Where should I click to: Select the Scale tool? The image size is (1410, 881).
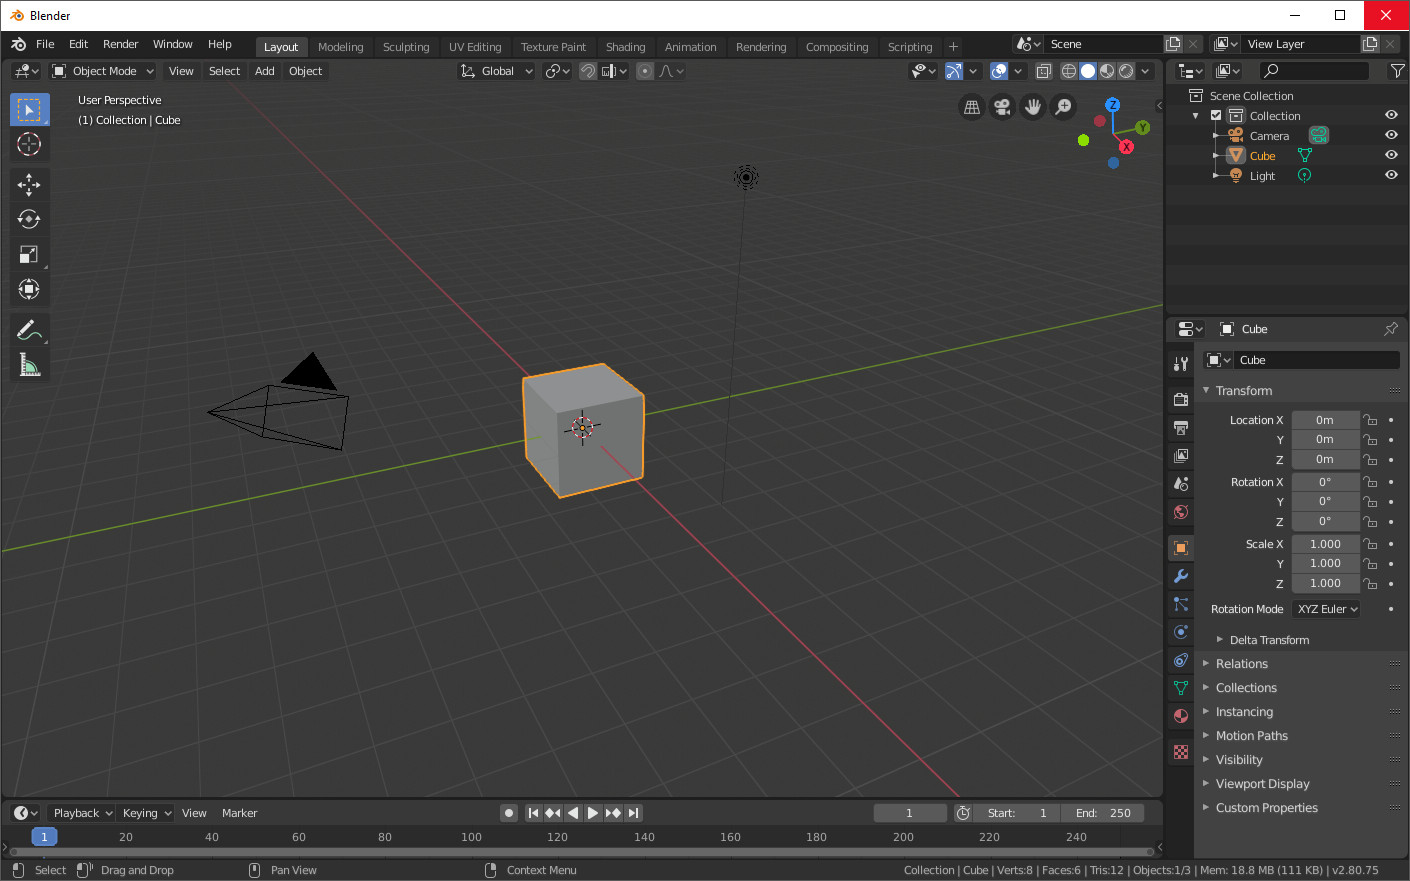click(x=29, y=255)
